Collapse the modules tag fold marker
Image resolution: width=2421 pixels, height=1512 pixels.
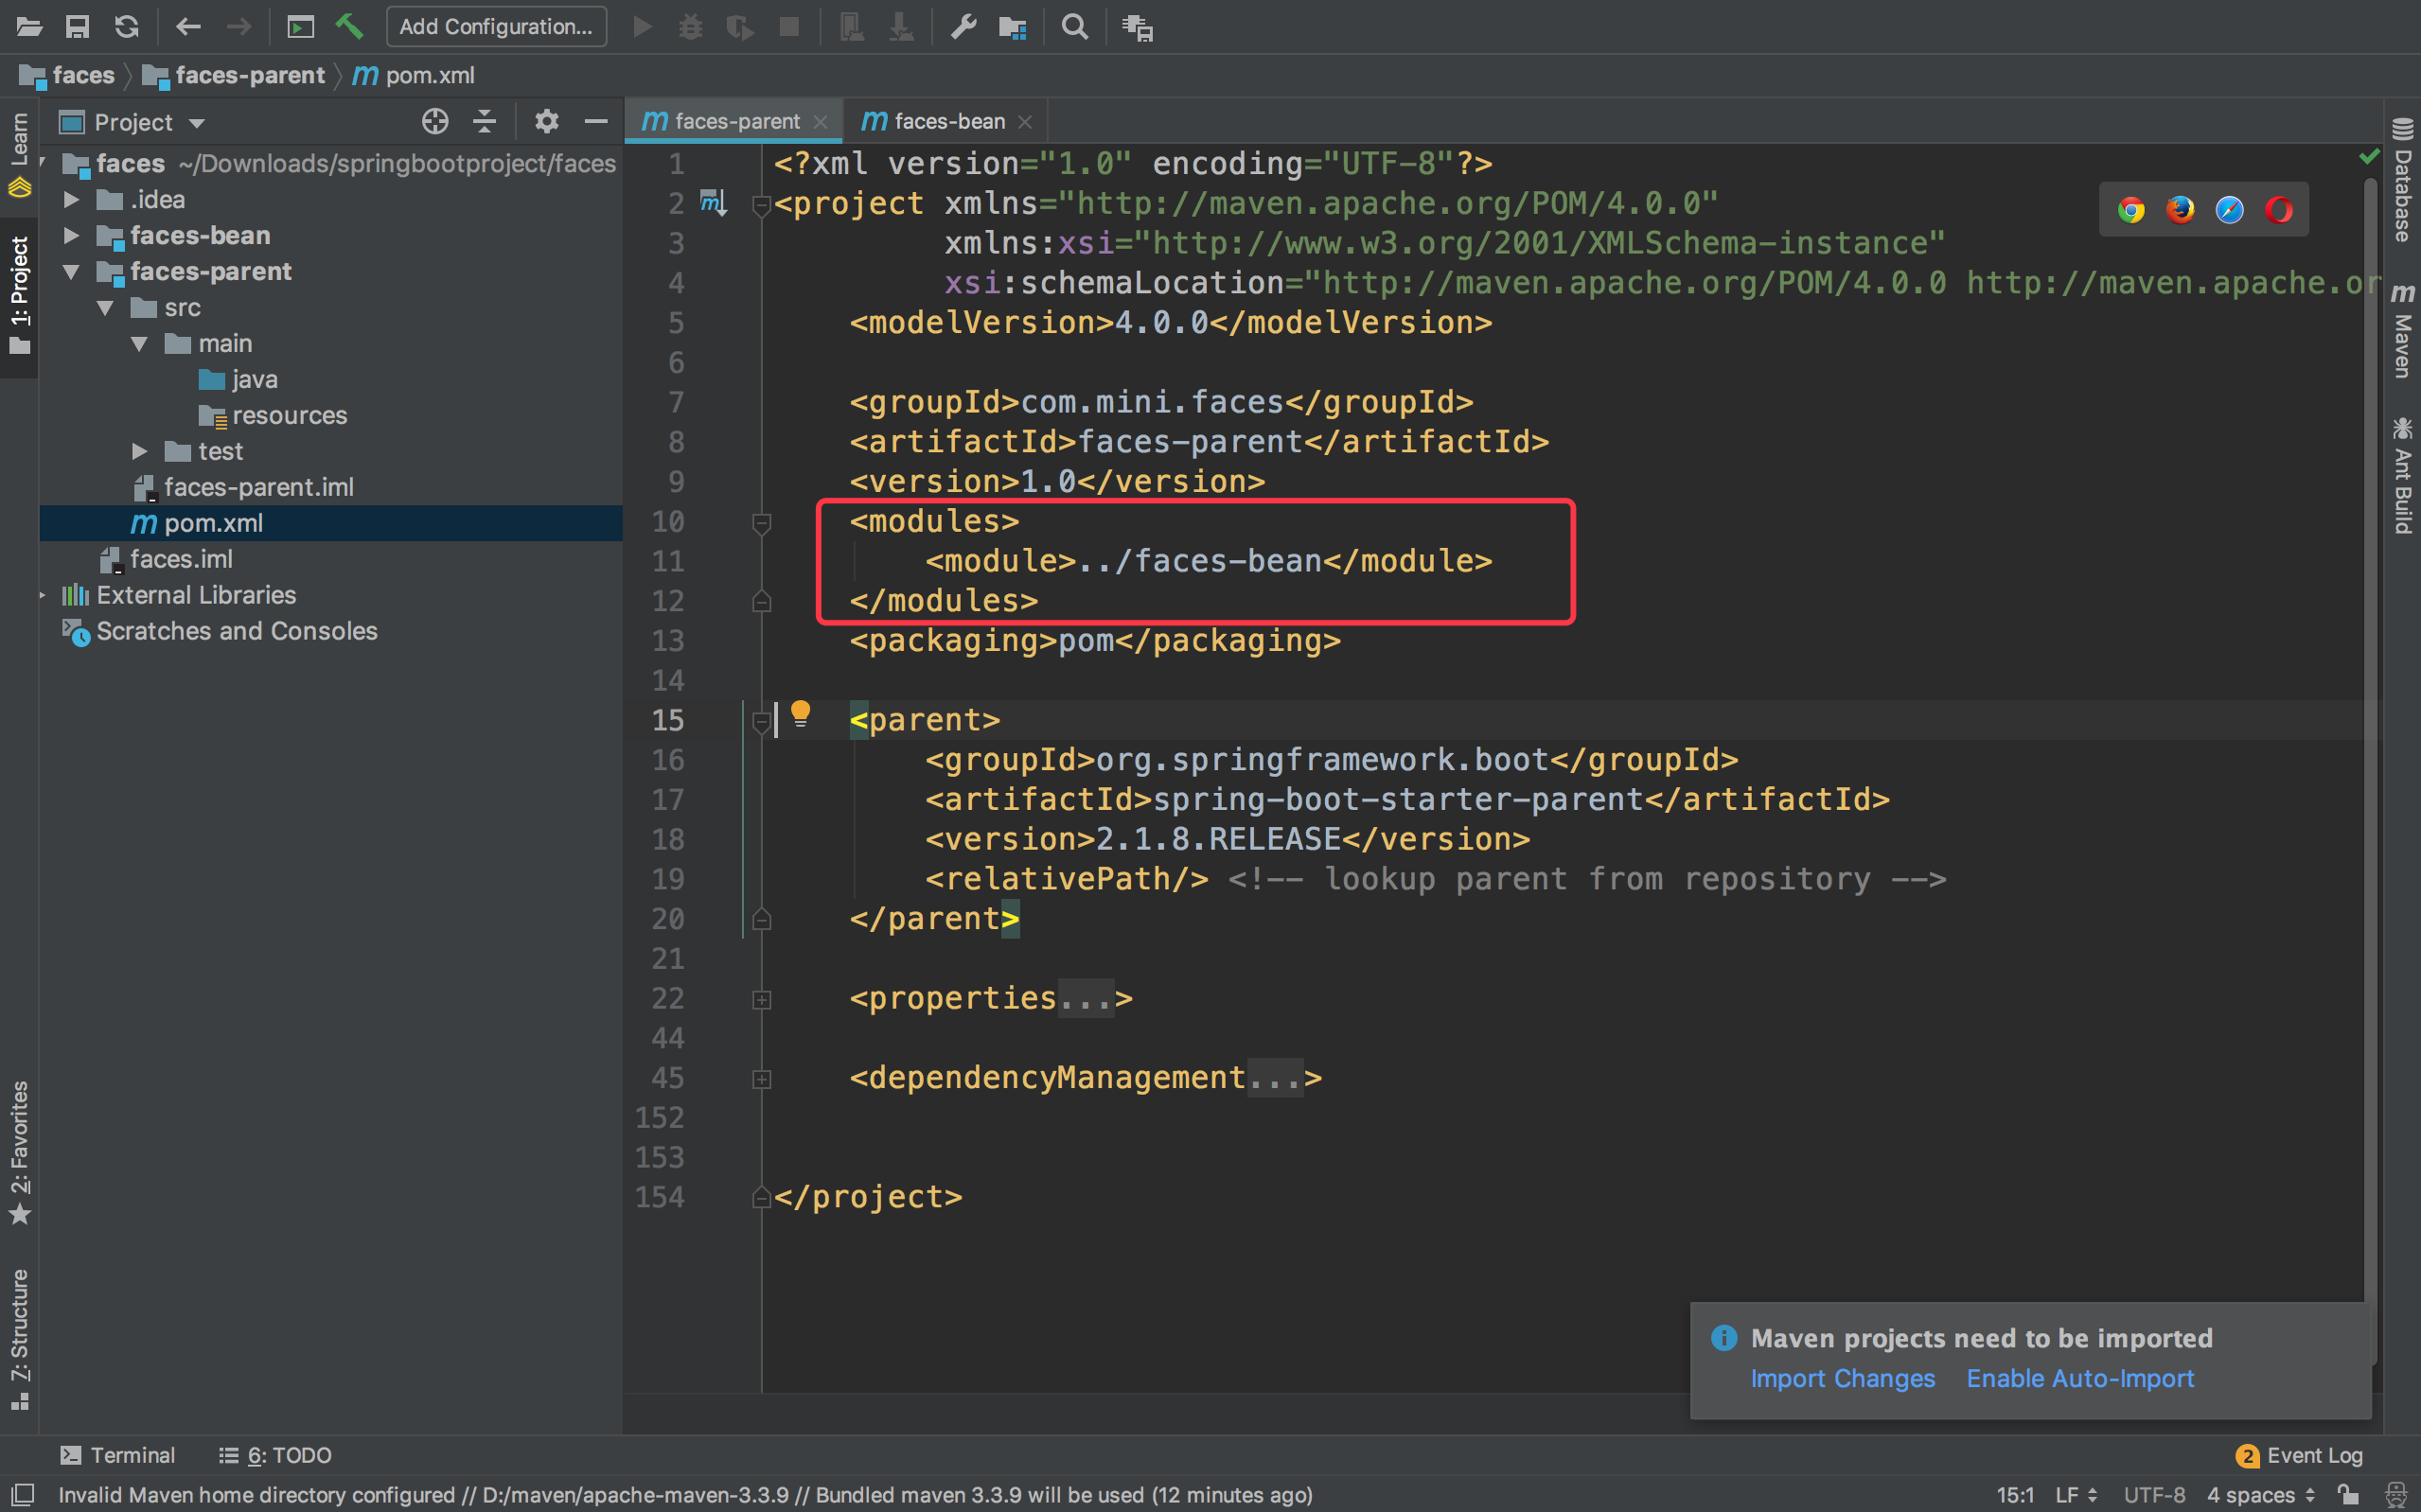(761, 522)
